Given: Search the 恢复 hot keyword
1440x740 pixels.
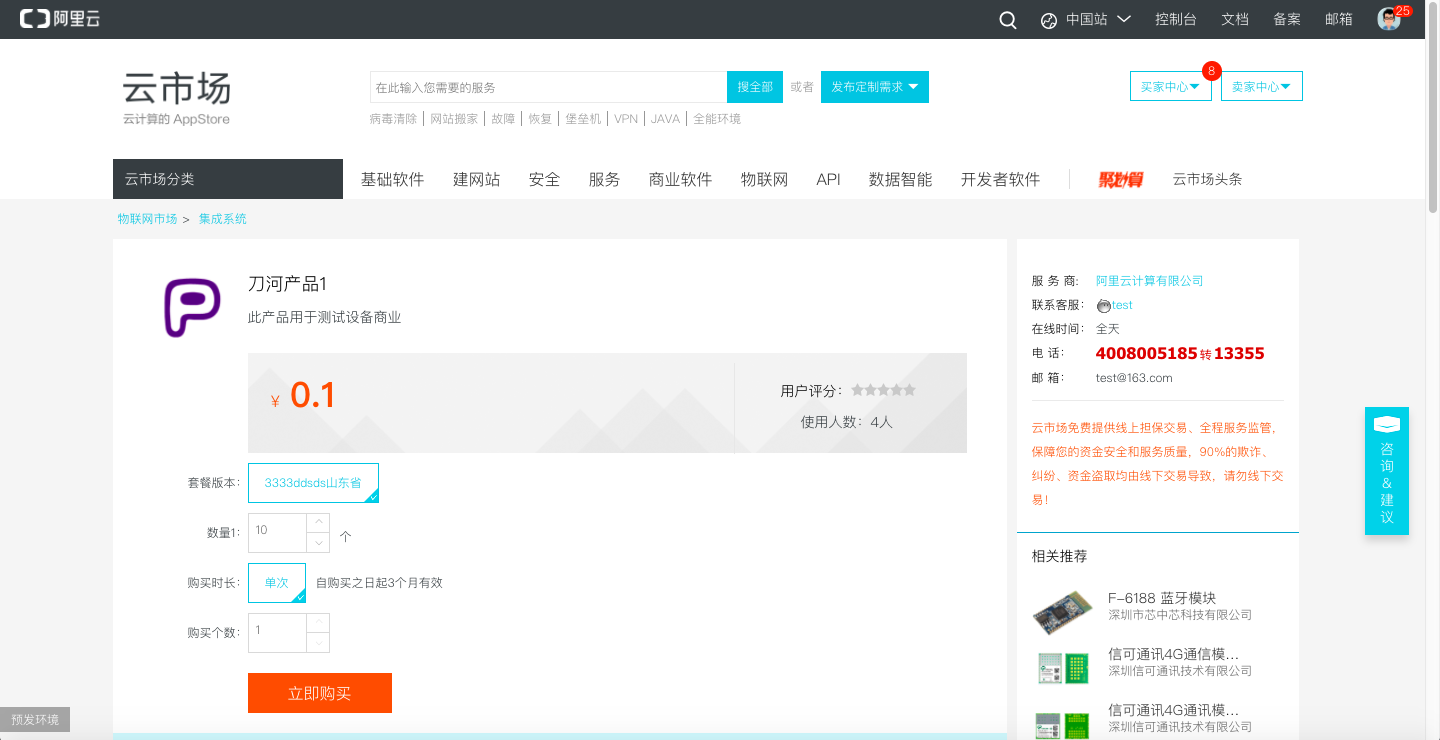Looking at the screenshot, I should 540,119.
